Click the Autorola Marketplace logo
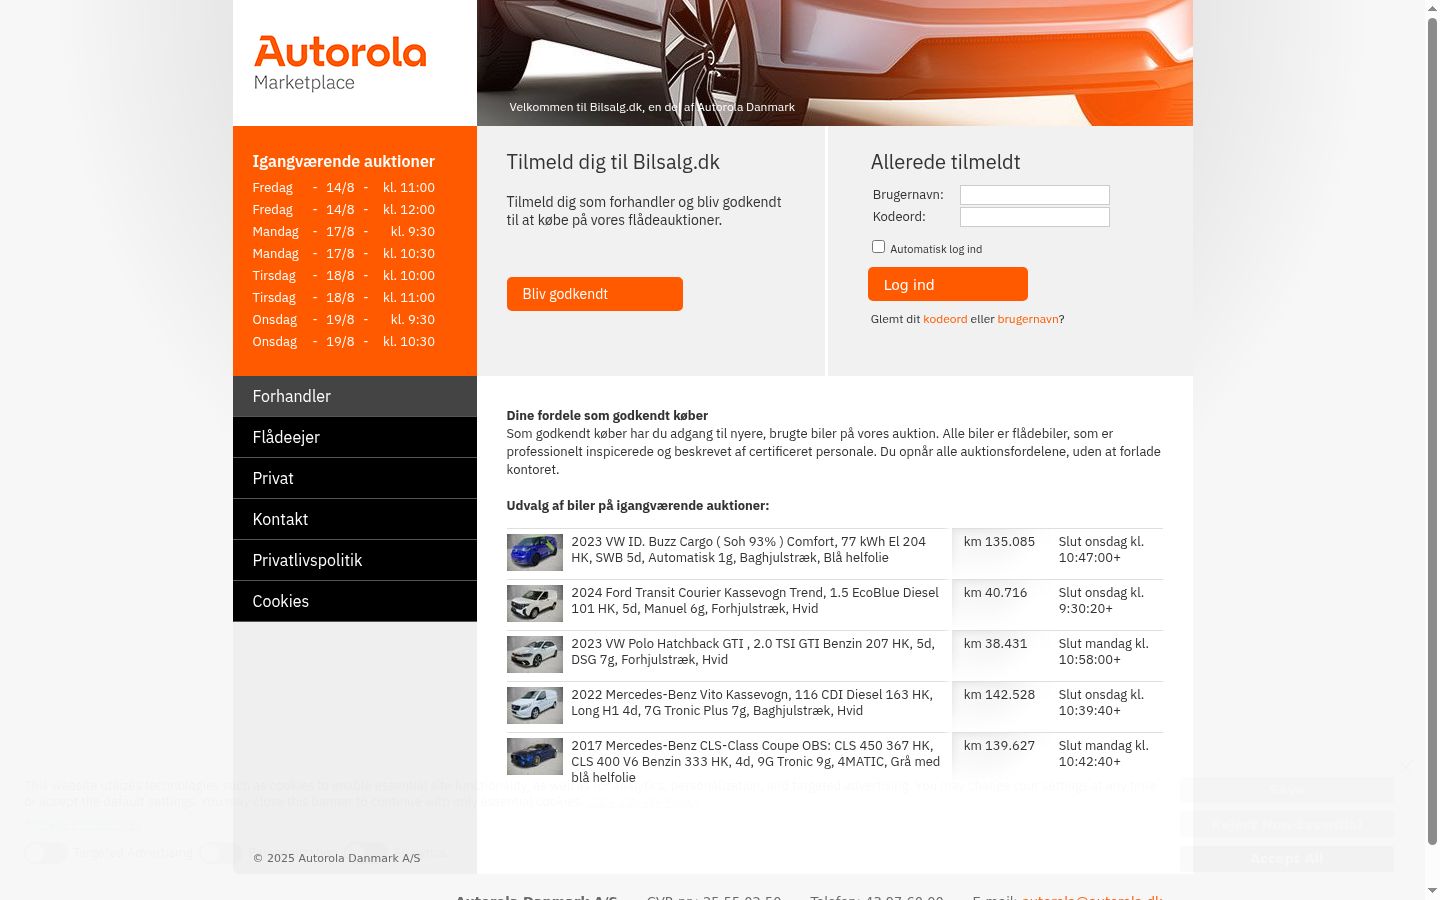 tap(340, 64)
